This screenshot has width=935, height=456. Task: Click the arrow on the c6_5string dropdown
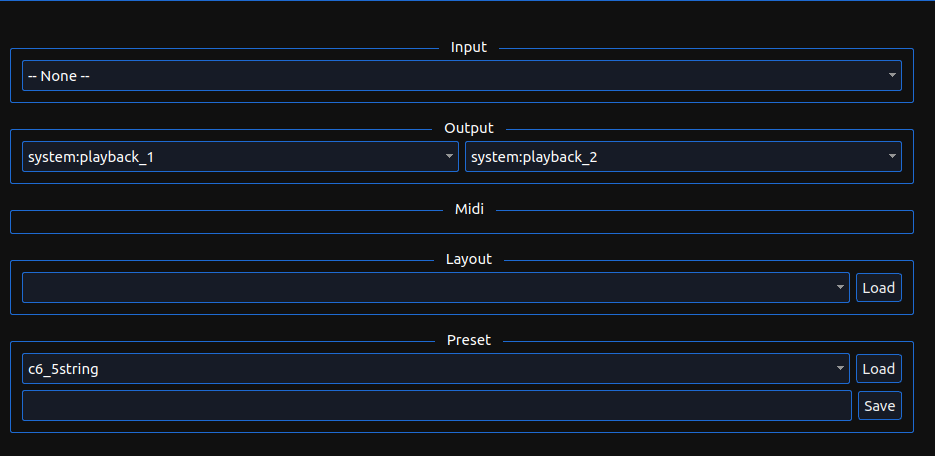pos(840,369)
